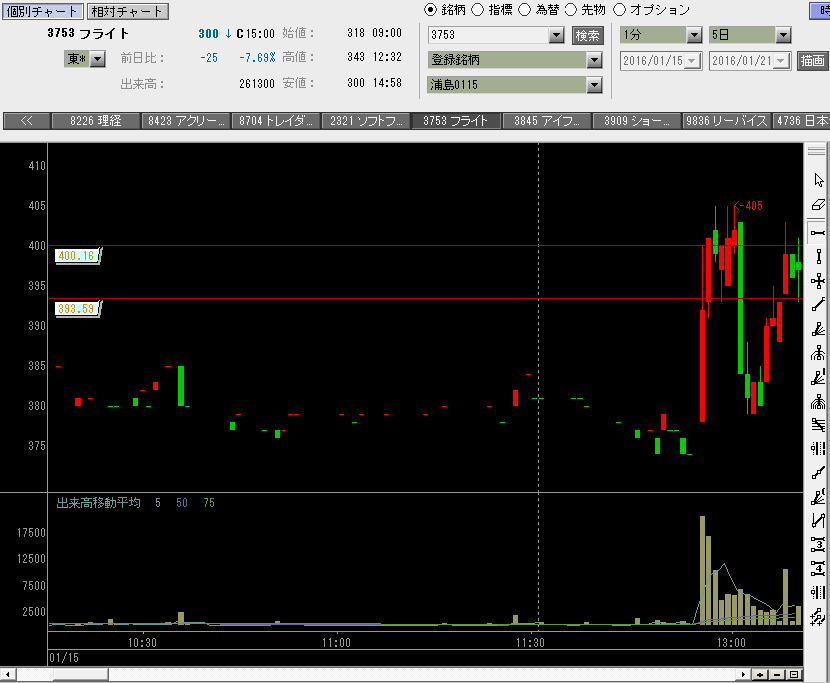Viewport: 830px width, 683px height.
Task: Select the Gann fan tool
Action: [818, 497]
